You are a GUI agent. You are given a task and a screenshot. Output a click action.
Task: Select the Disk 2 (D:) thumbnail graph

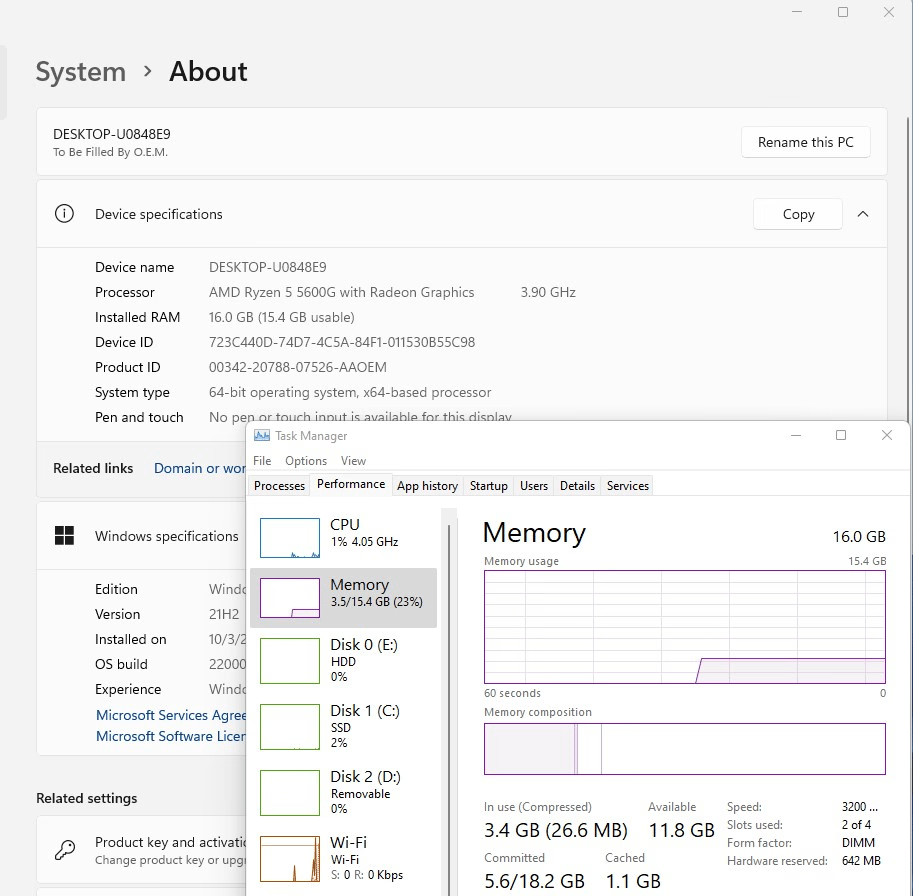289,793
